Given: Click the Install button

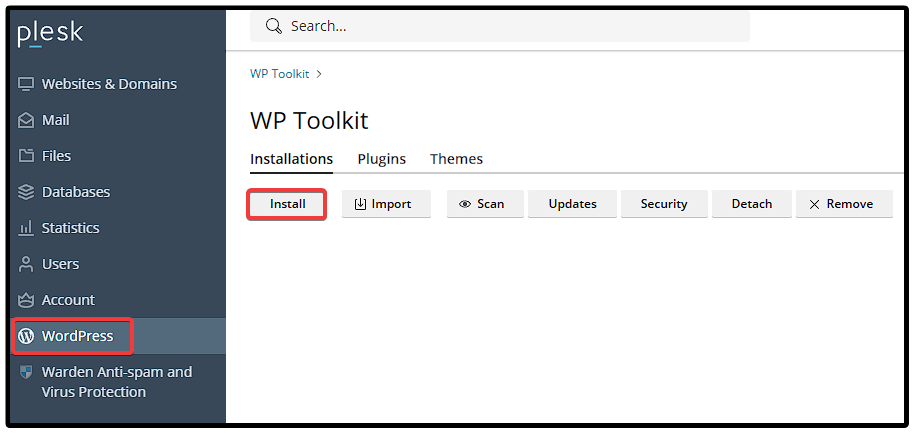Looking at the screenshot, I should [287, 204].
